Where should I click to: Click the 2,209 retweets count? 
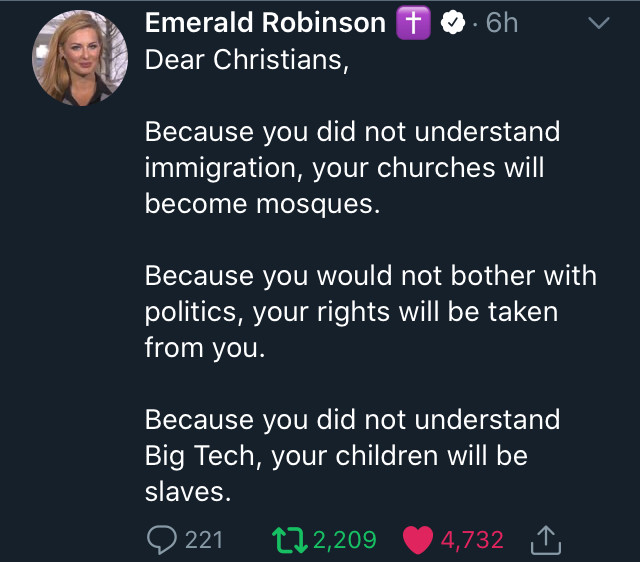(344, 540)
